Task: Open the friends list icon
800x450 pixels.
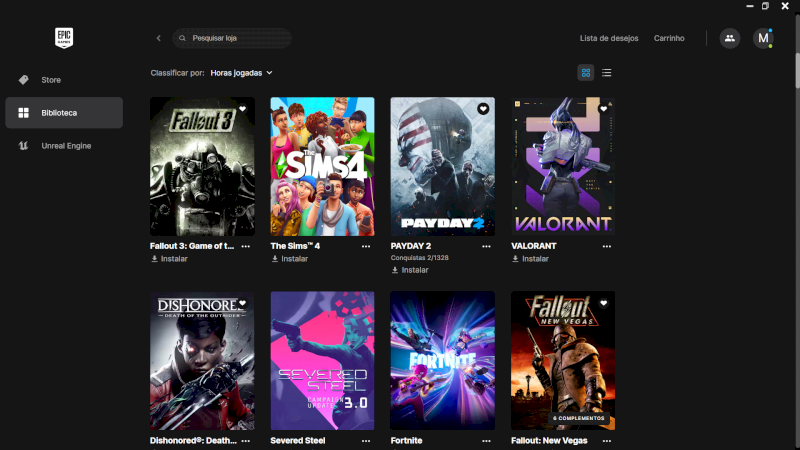Action: [x=730, y=38]
